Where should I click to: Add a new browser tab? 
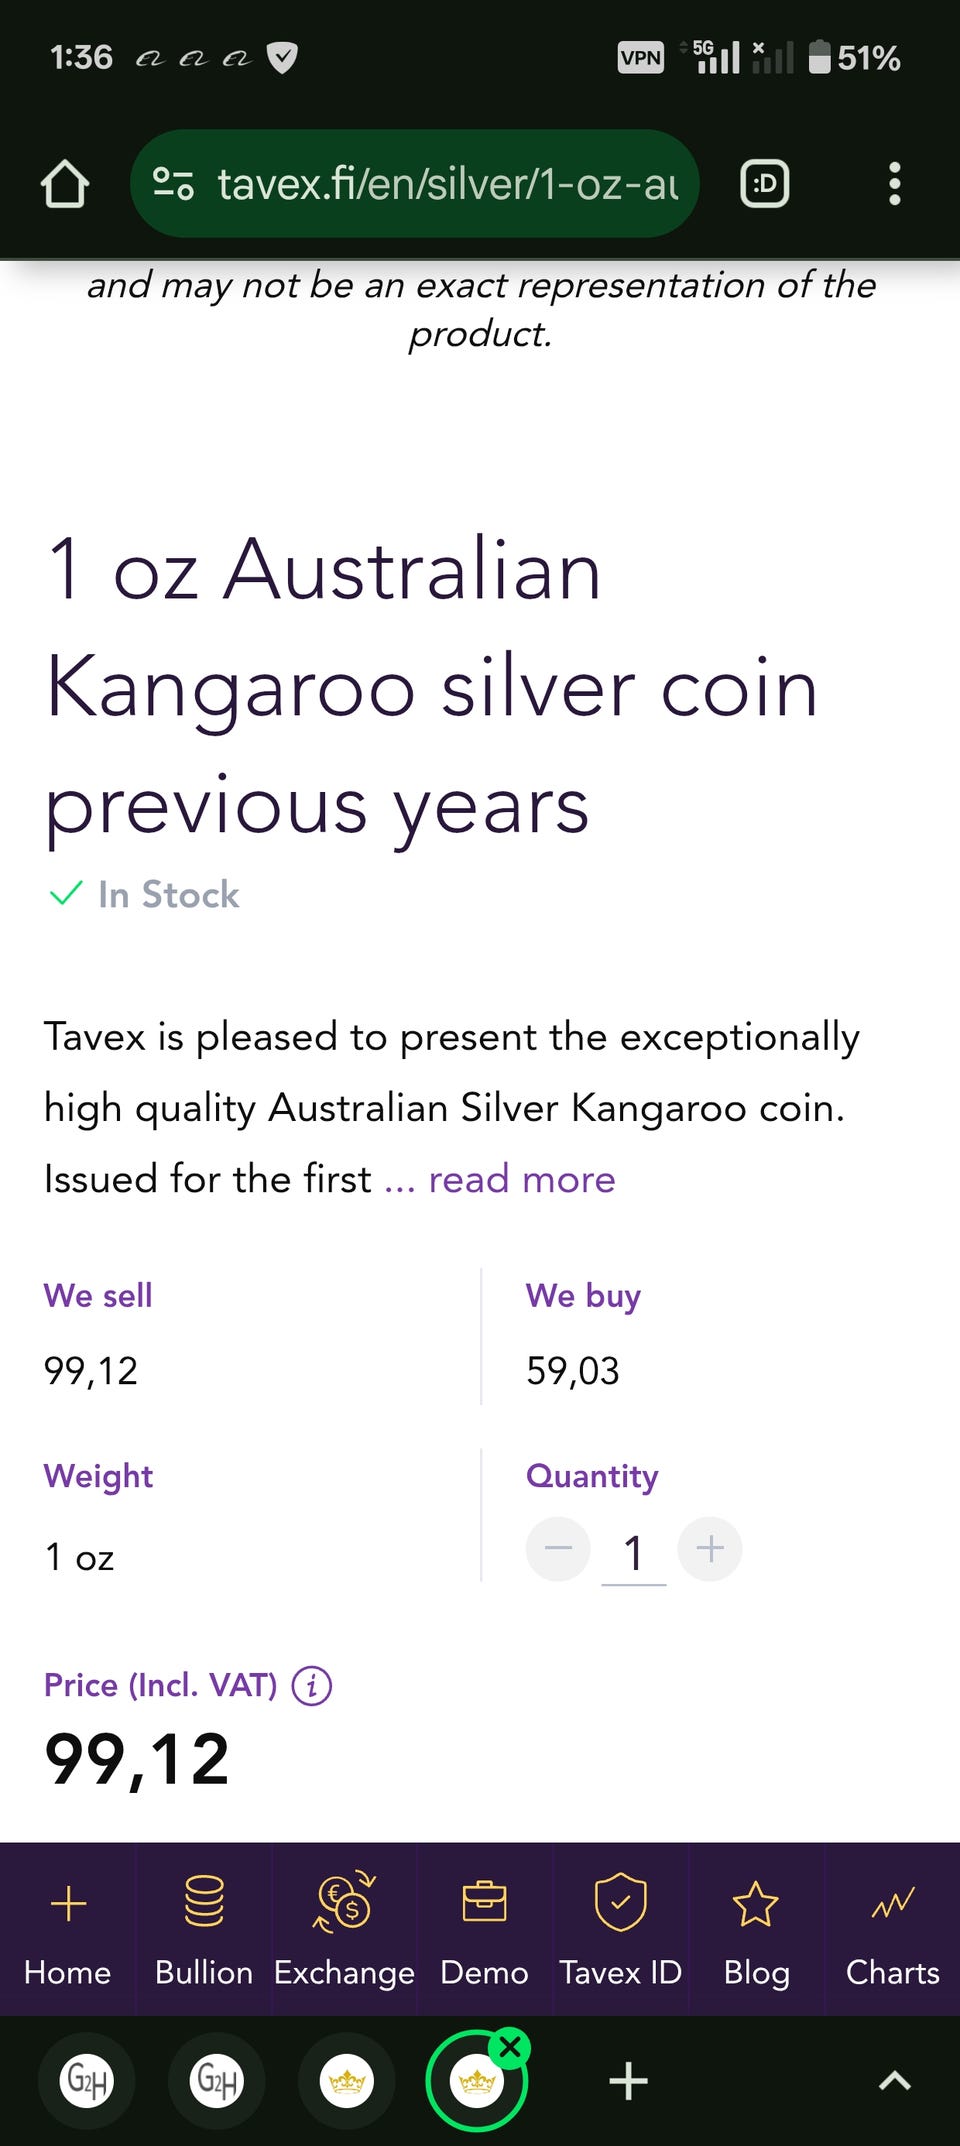[x=628, y=2081]
